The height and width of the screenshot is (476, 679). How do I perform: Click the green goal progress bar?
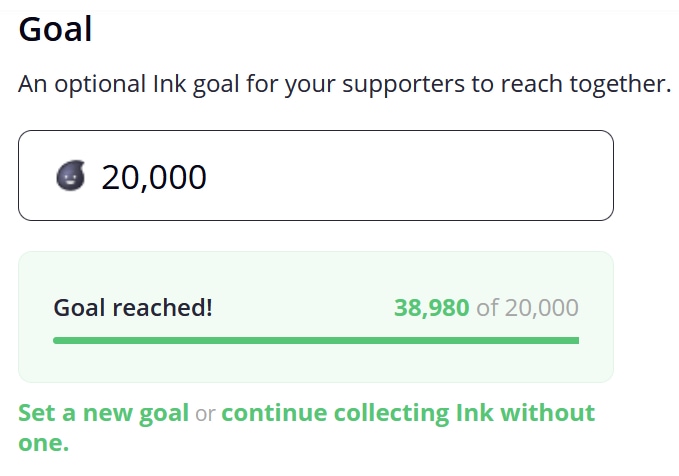(316, 340)
